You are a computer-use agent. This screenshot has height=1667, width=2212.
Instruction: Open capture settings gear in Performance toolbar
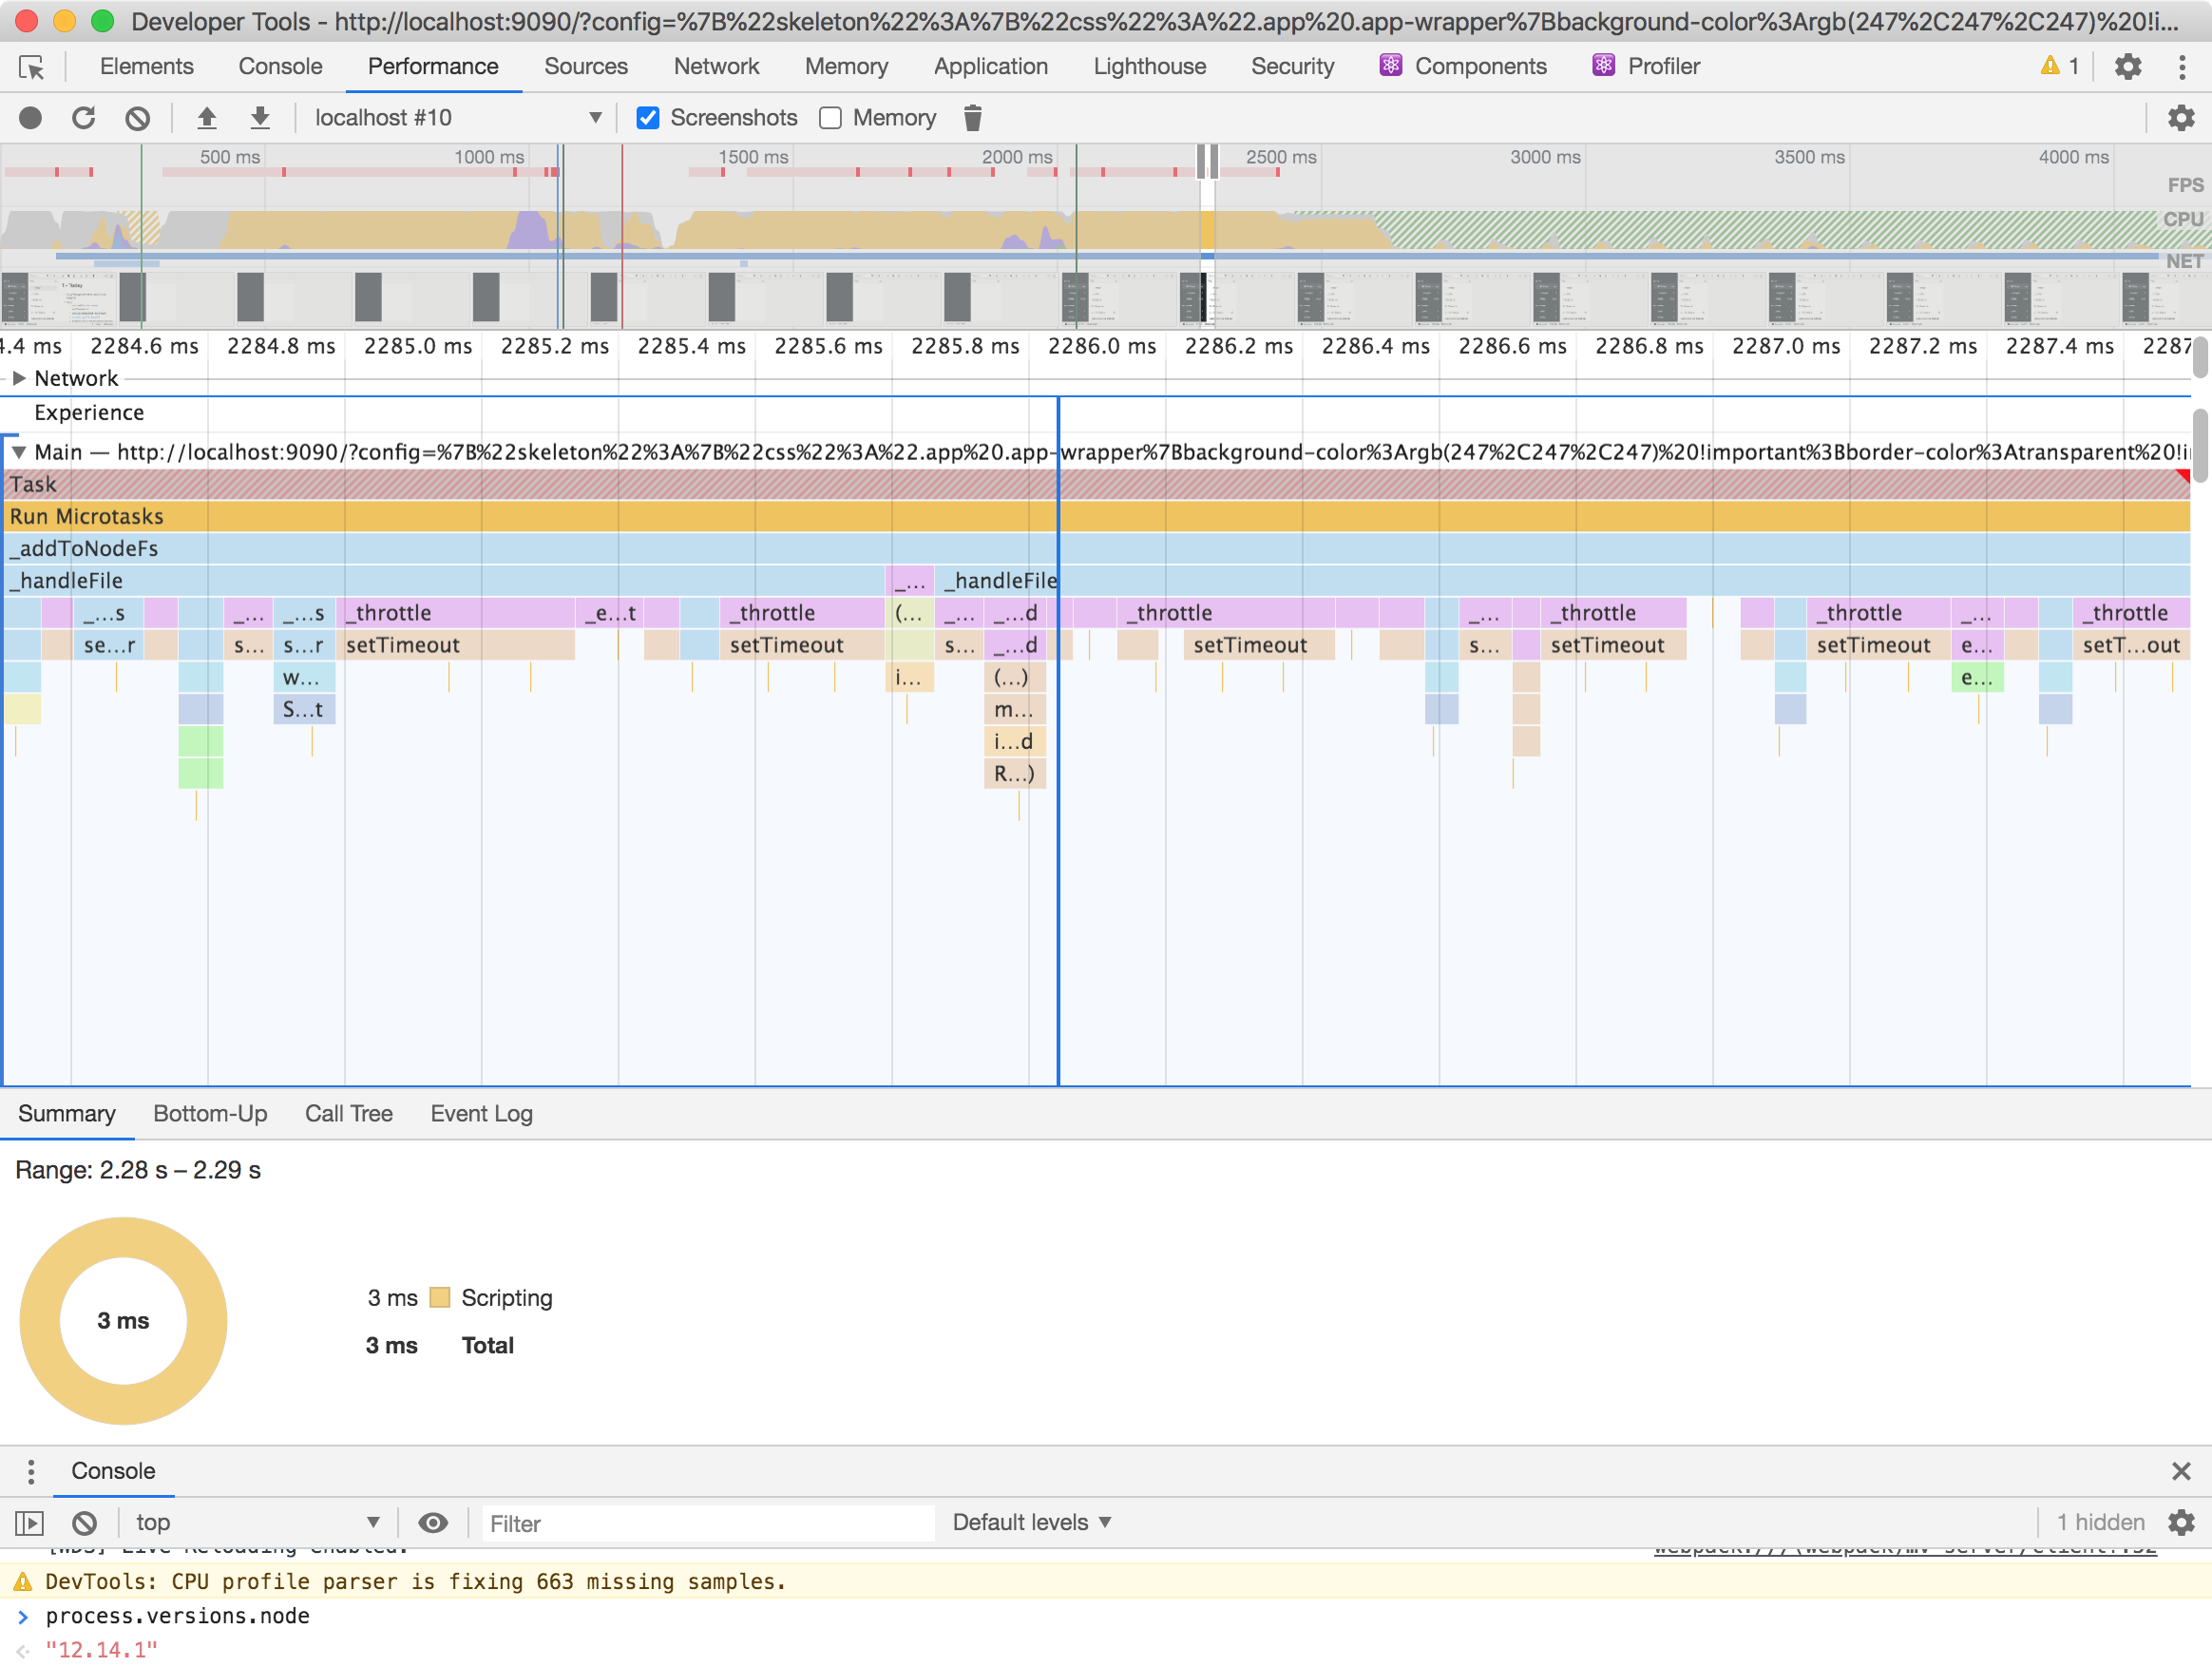2180,118
